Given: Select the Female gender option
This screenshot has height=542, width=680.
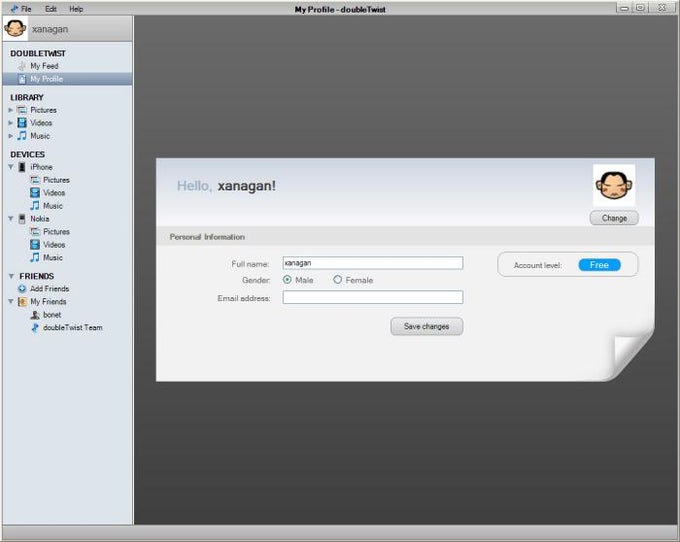Looking at the screenshot, I should (337, 280).
